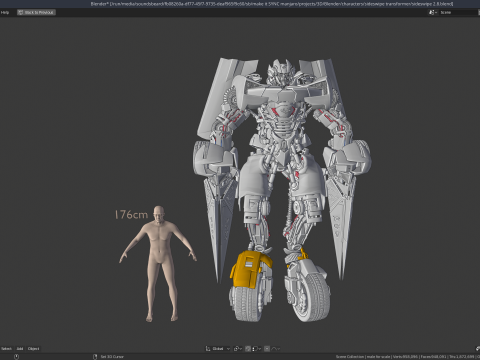This screenshot has height=360, width=480.
Task: Open proportional falloff curve dropdown
Action: (276, 349)
